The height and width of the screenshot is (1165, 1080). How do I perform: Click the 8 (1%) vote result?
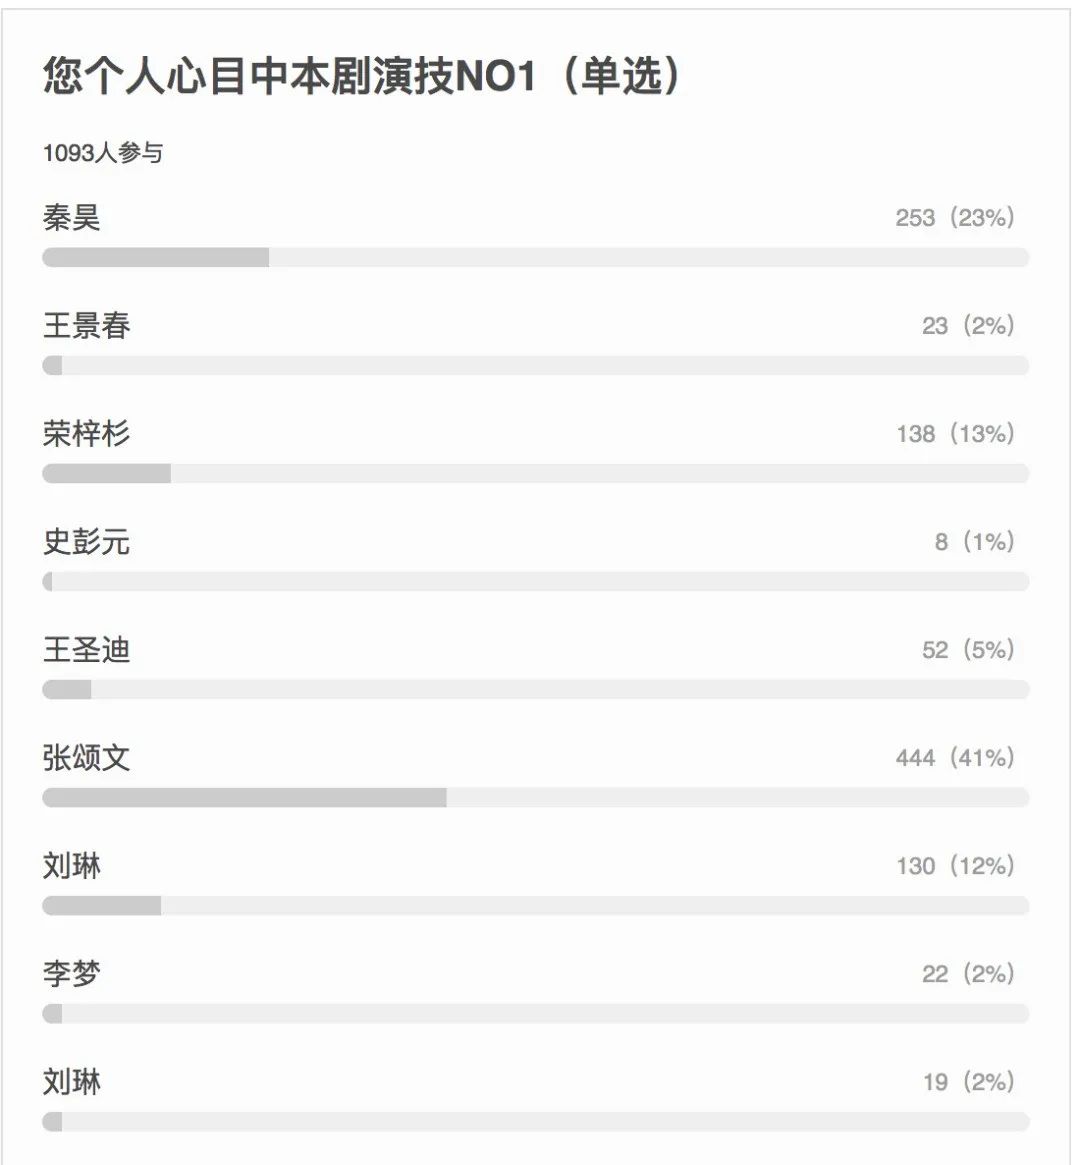click(x=974, y=542)
